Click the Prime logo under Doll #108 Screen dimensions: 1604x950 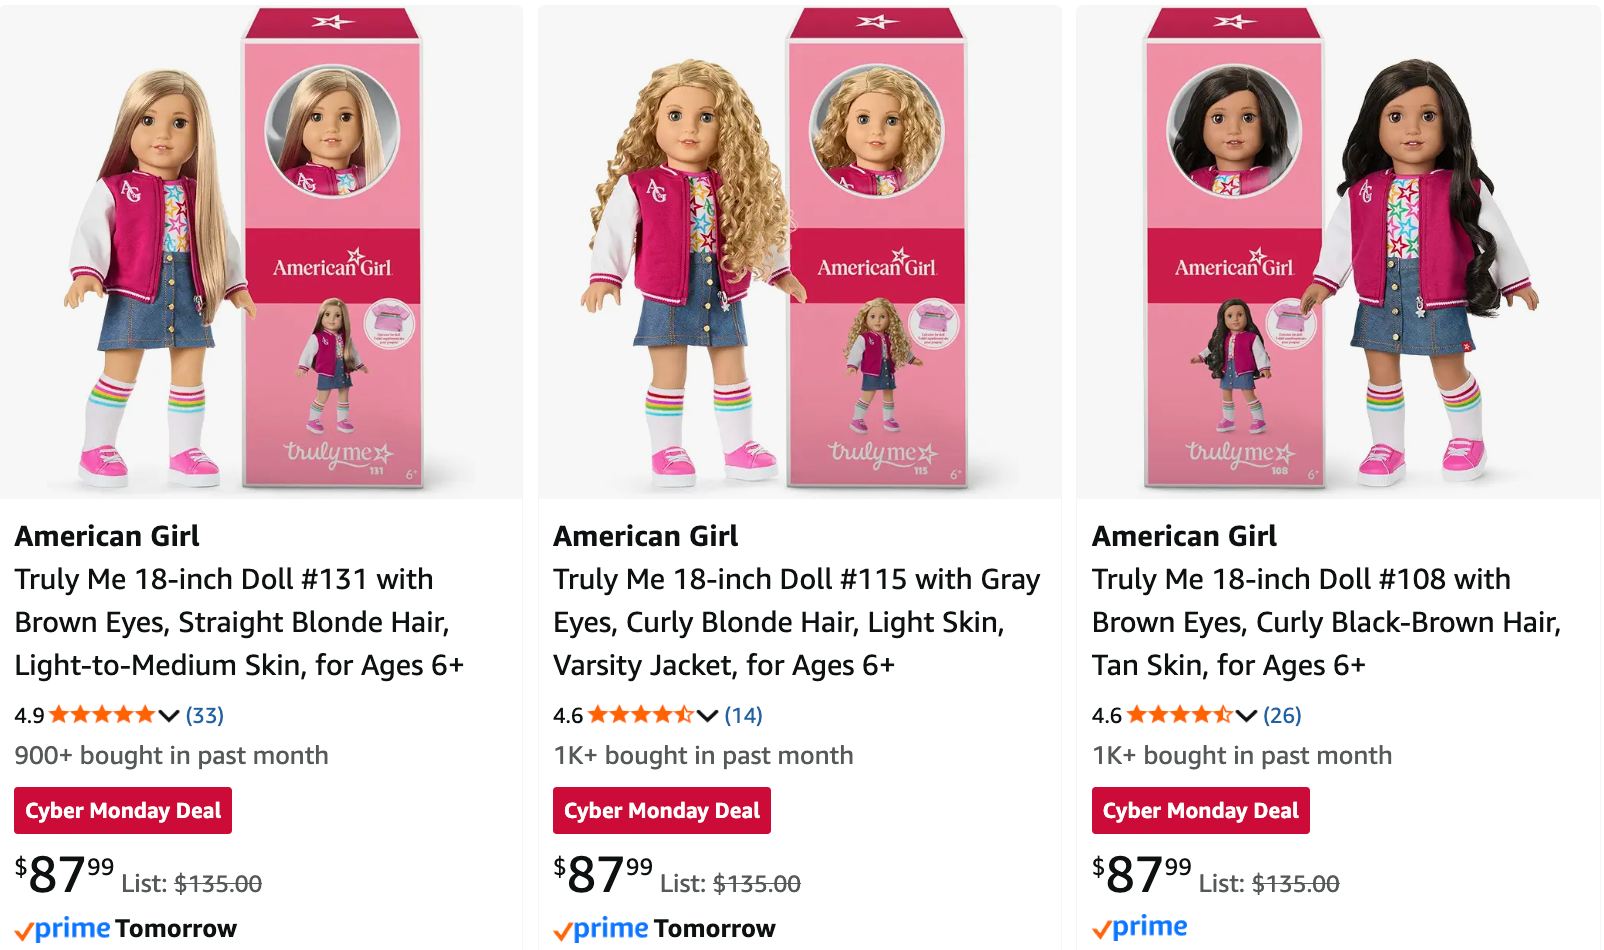[x=1140, y=928]
